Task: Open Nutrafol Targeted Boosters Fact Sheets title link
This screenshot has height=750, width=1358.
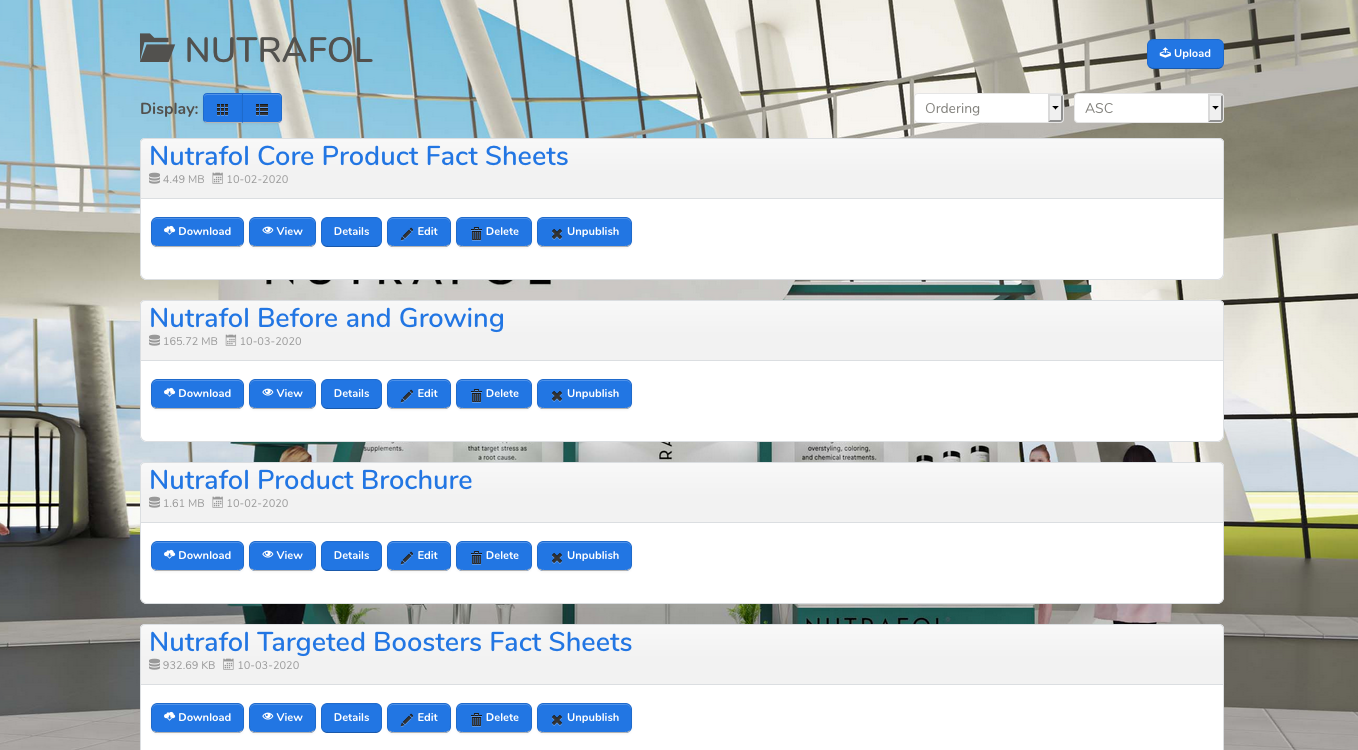Action: (x=391, y=642)
